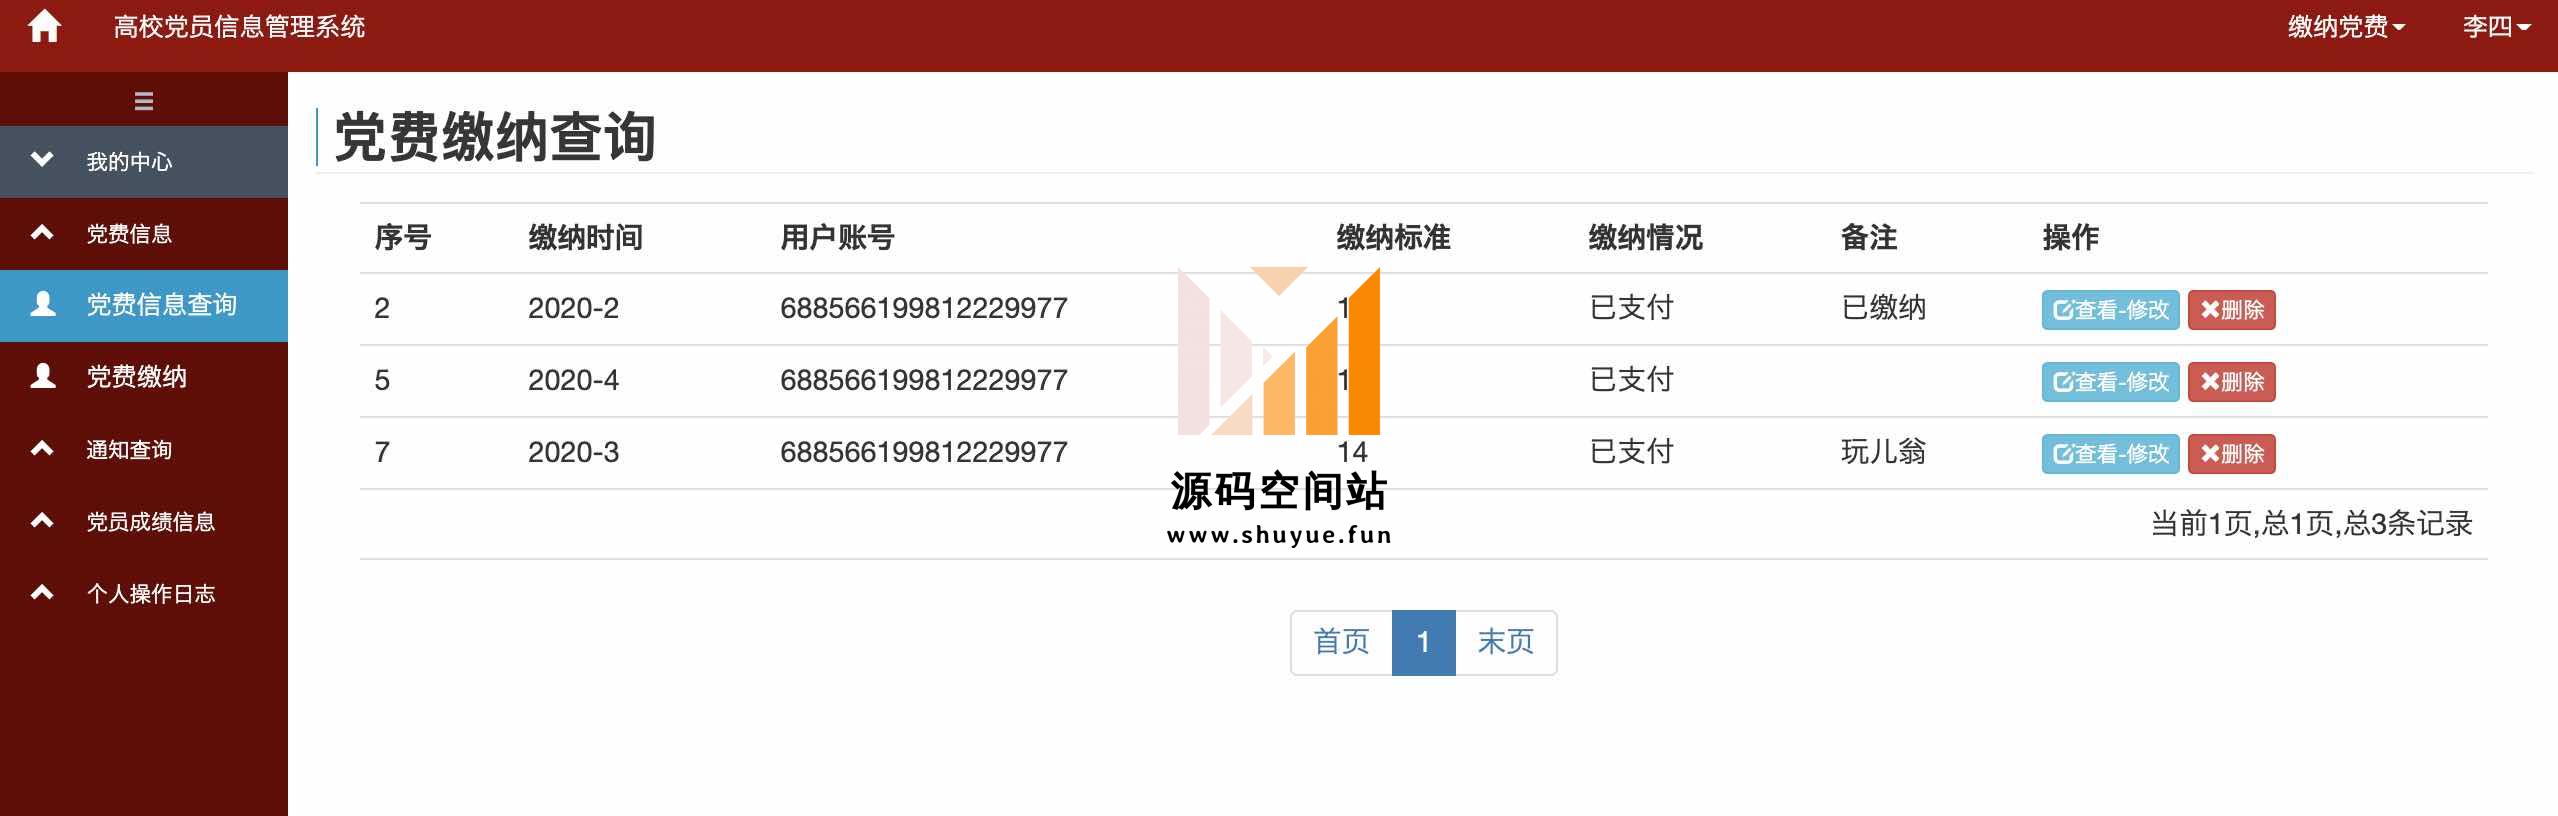Screen dimensions: 2558x816
Task: Open the 李四 user dropdown
Action: click(2496, 27)
